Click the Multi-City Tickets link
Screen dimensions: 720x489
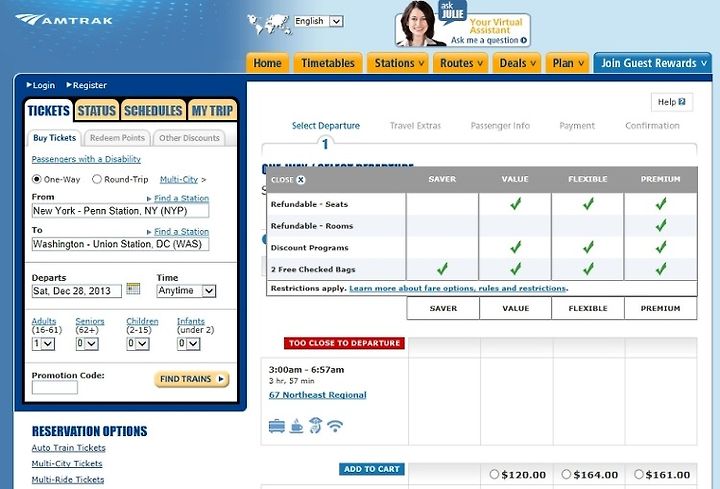[x=67, y=464]
